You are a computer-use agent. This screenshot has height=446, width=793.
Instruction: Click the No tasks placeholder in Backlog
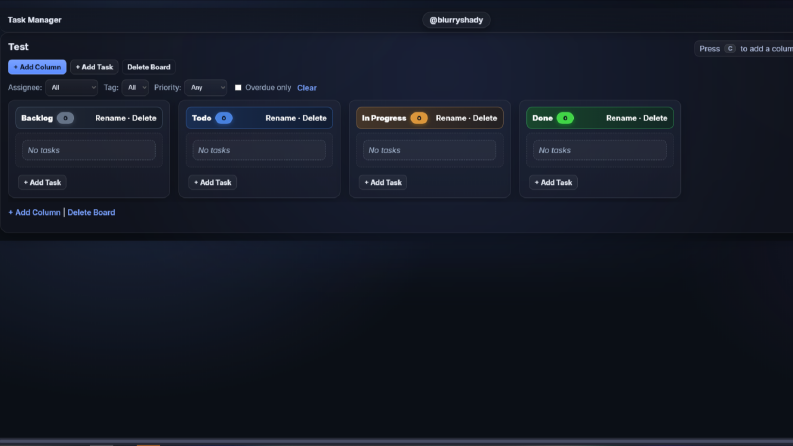coord(89,150)
